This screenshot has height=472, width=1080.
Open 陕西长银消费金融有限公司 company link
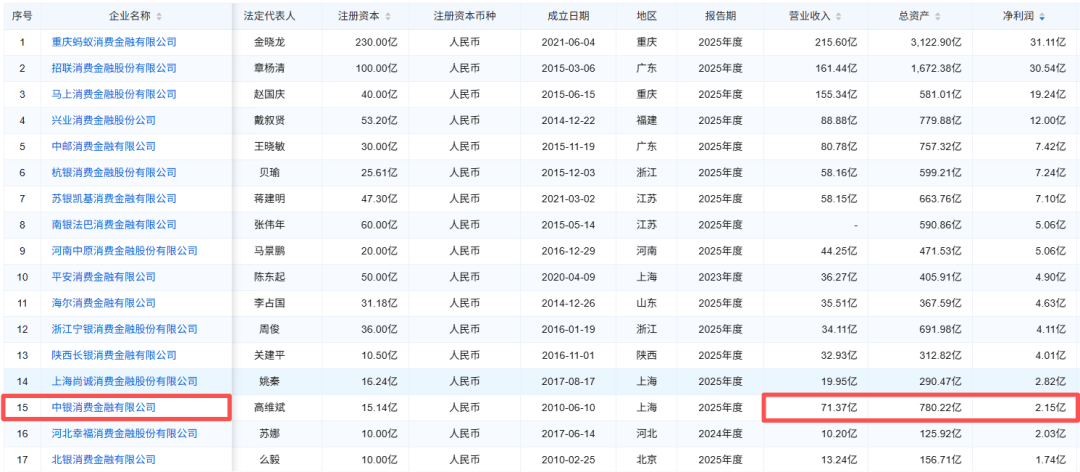[x=114, y=355]
